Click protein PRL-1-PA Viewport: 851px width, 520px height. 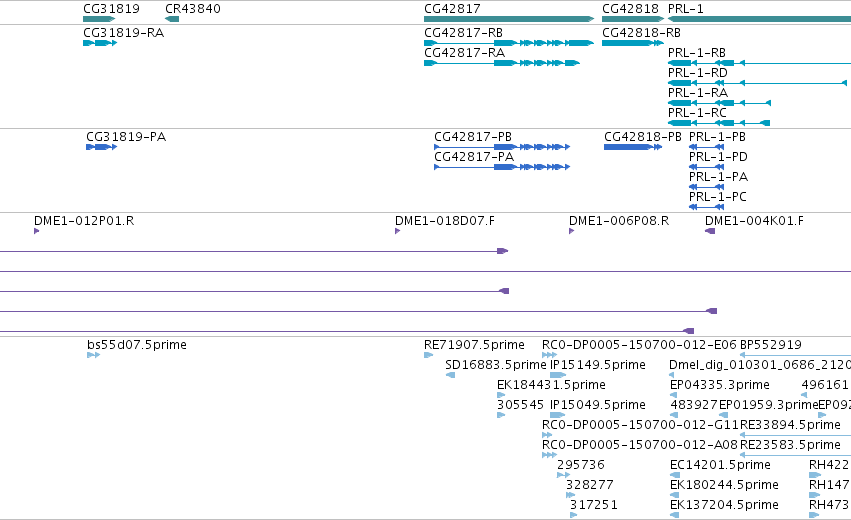706,187
